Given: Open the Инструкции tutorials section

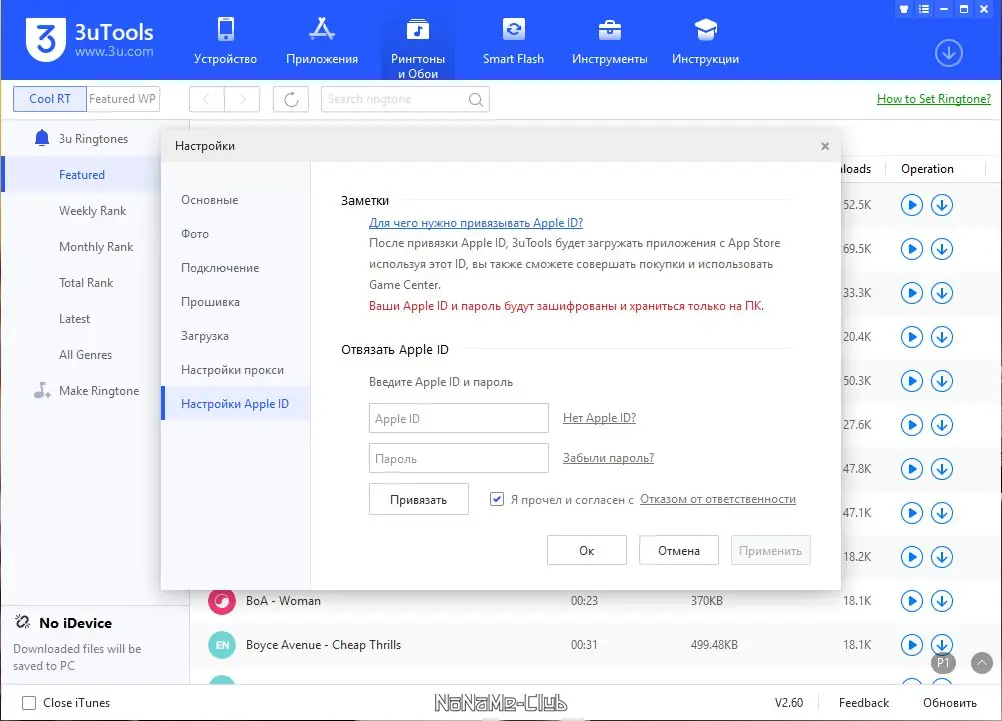Looking at the screenshot, I should pos(705,41).
